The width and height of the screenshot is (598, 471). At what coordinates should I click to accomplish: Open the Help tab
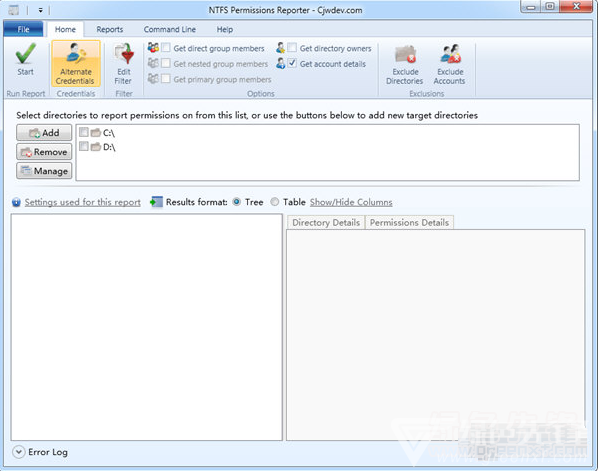point(225,29)
